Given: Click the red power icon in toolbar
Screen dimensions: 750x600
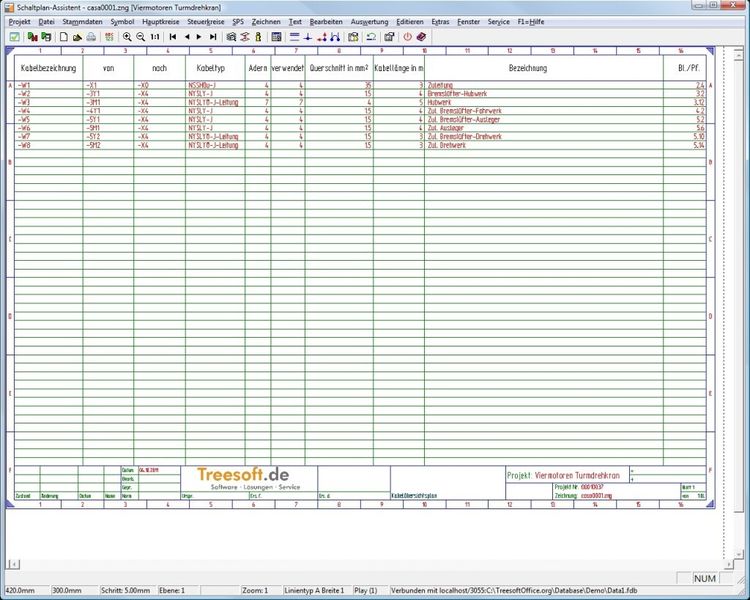Looking at the screenshot, I should (x=407, y=36).
